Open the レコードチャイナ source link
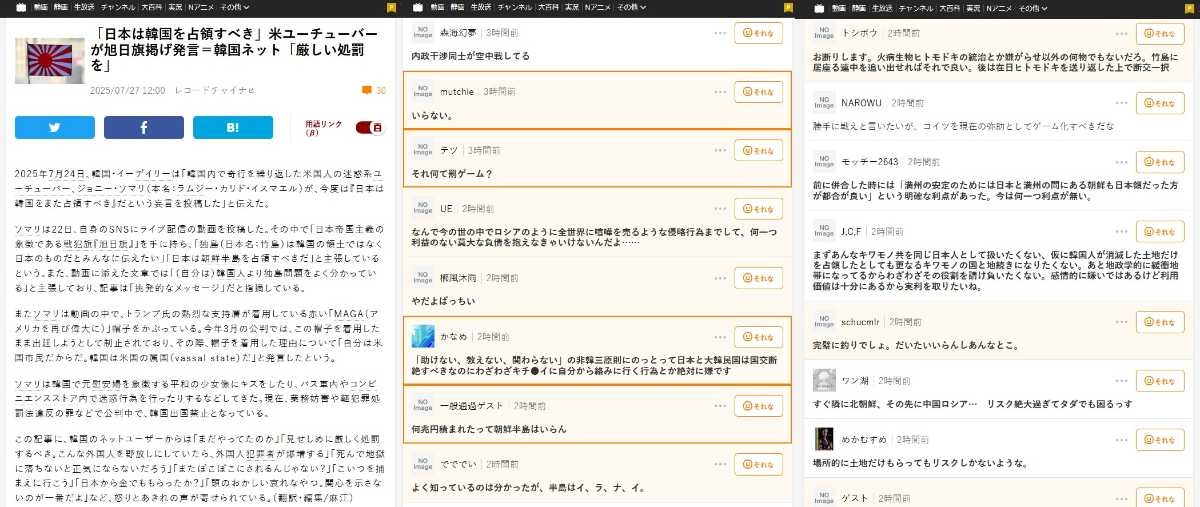 228,91
